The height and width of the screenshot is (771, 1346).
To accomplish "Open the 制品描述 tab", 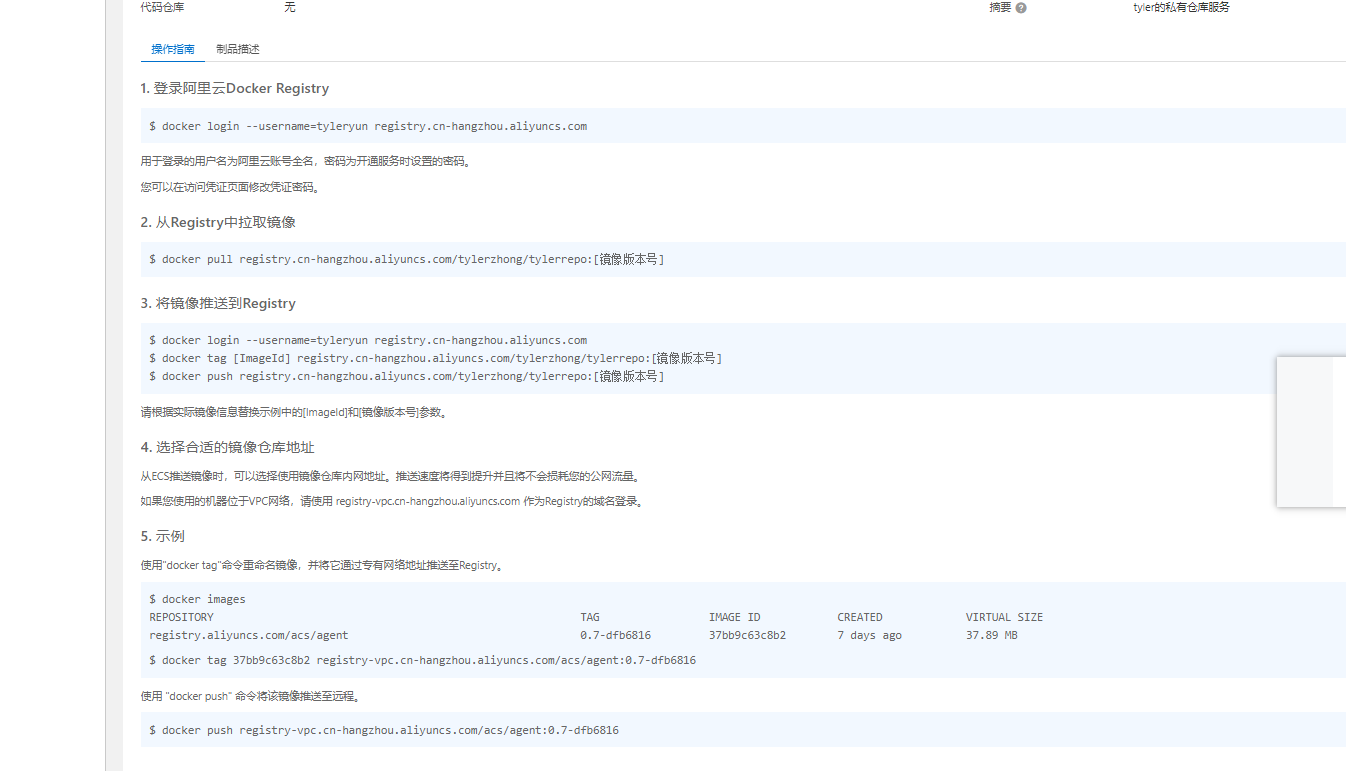I will (x=238, y=49).
